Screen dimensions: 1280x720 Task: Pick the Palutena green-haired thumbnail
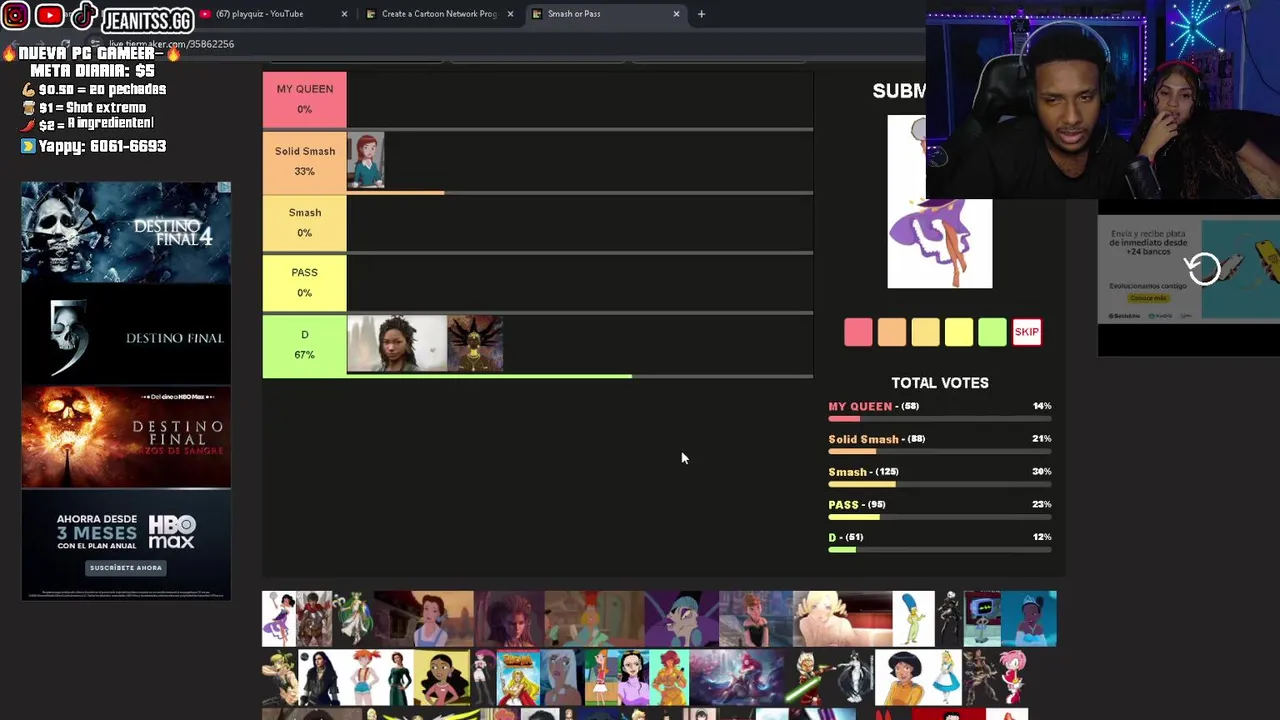point(353,618)
